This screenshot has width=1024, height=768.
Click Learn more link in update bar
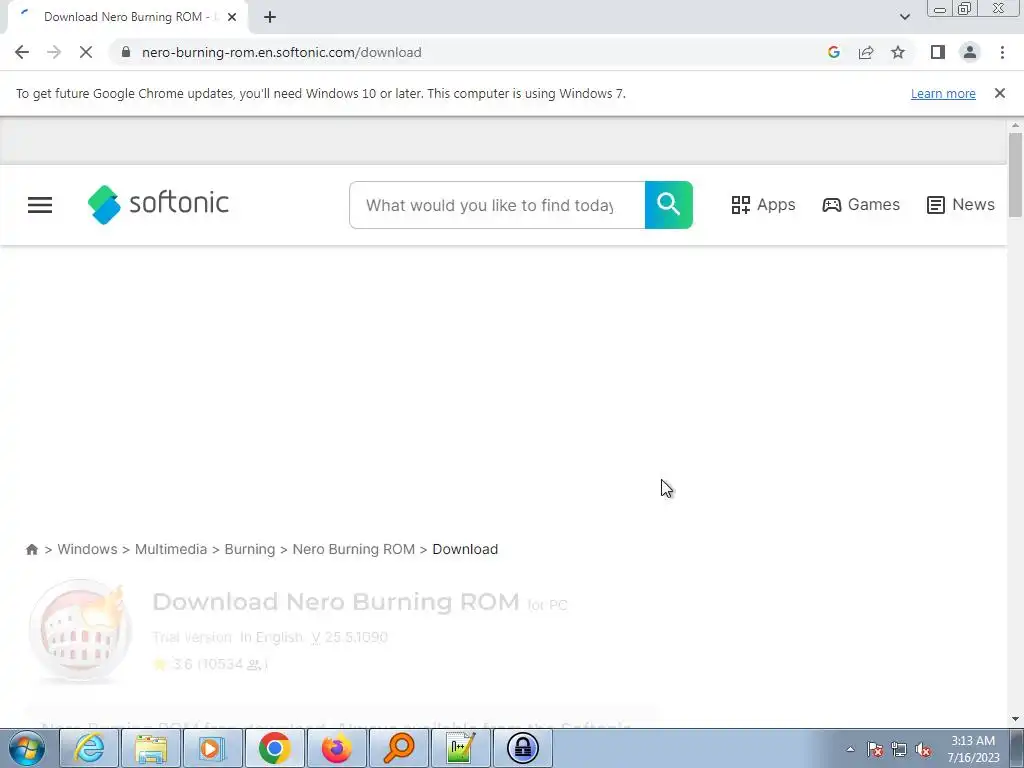pos(943,93)
